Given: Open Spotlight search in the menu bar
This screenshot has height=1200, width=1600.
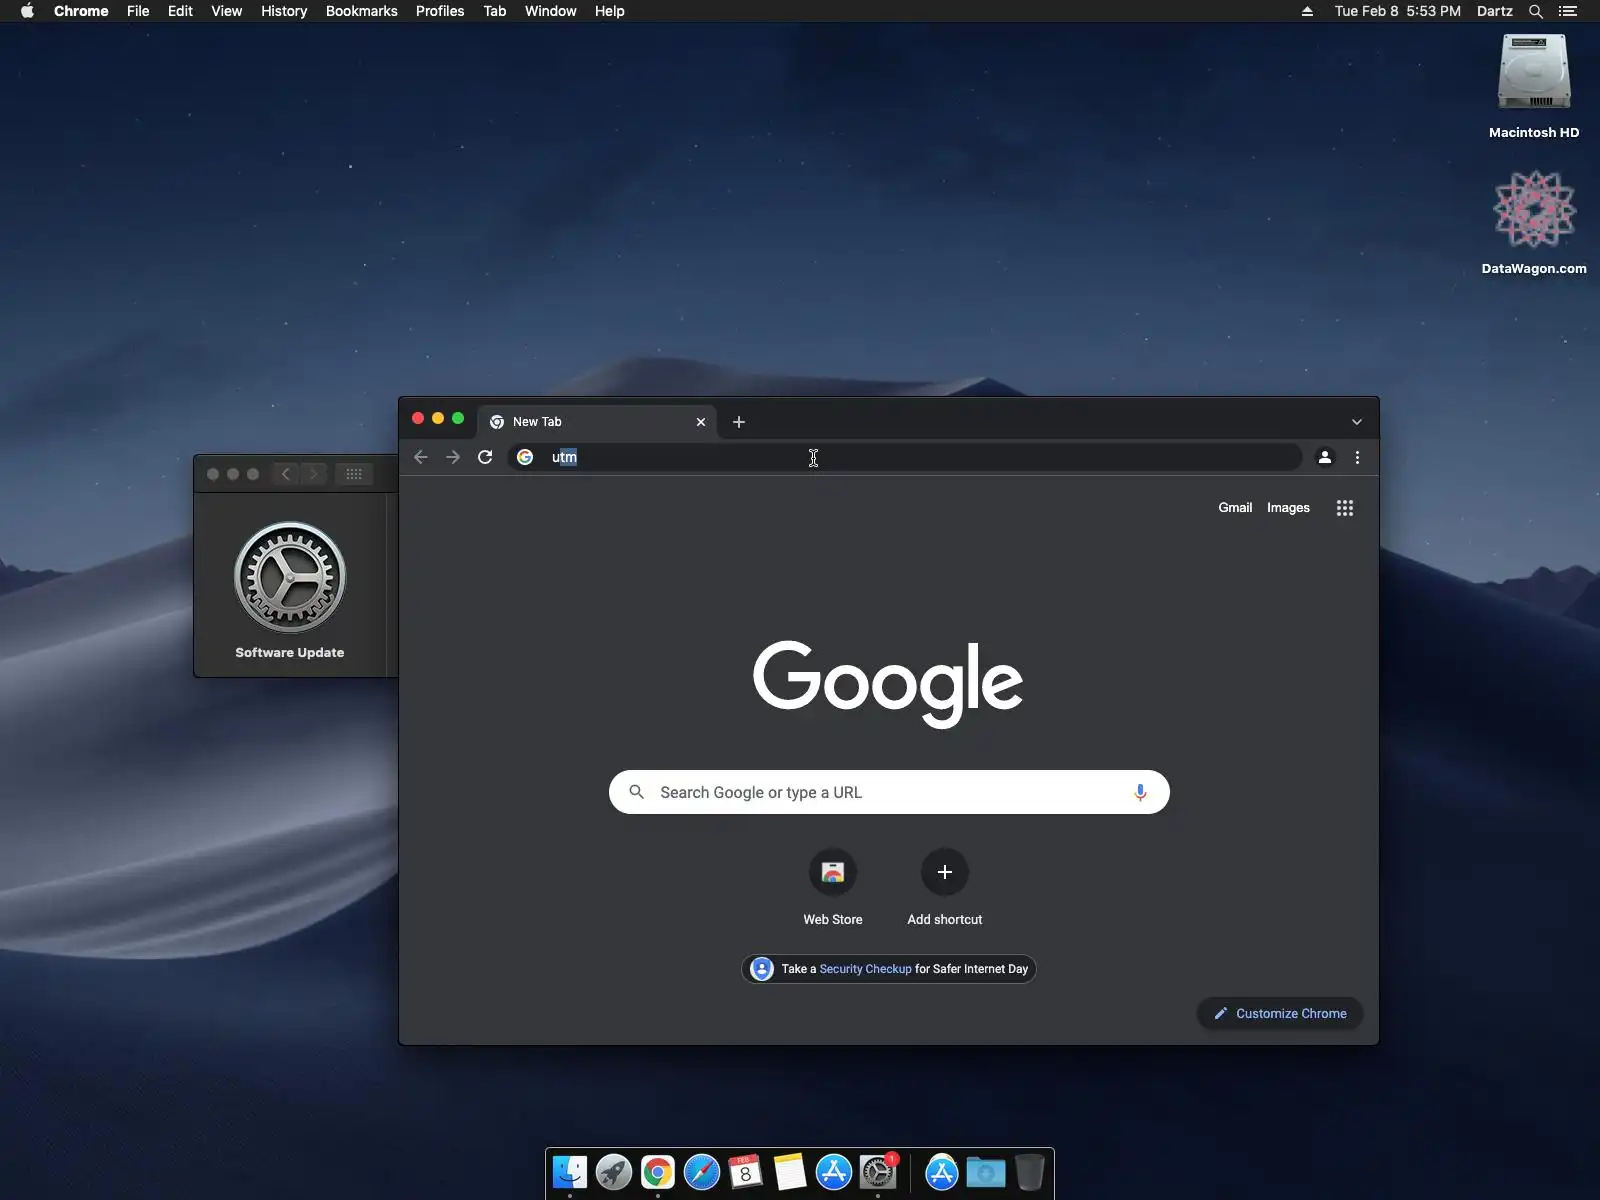Looking at the screenshot, I should (x=1536, y=11).
